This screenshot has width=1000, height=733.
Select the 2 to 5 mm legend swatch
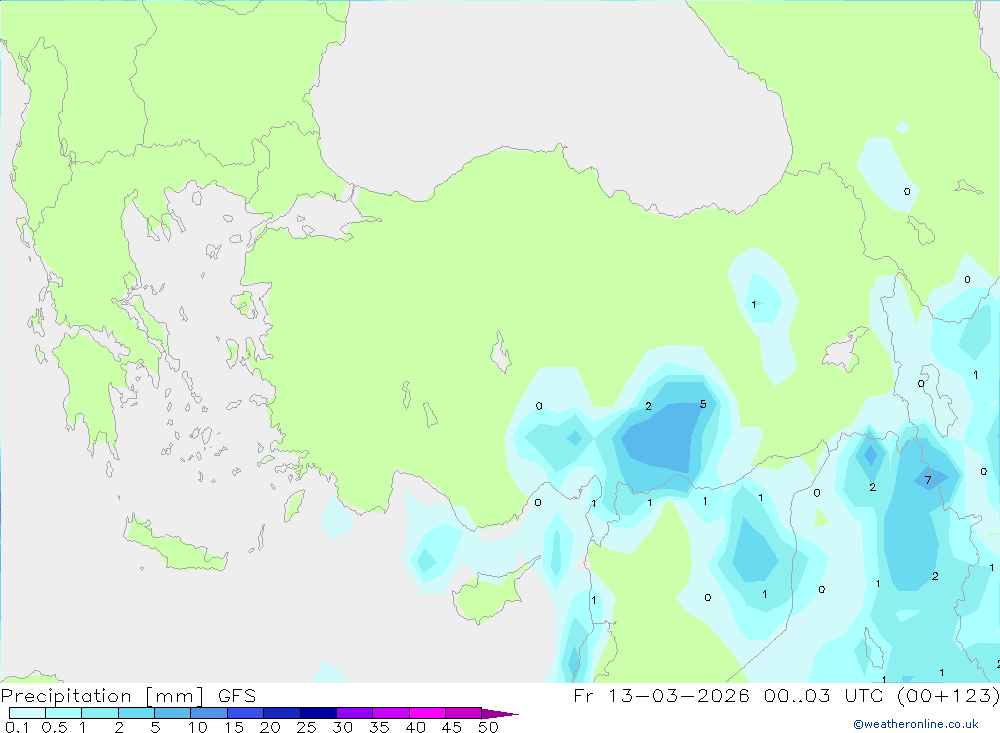pyautogui.click(x=136, y=713)
